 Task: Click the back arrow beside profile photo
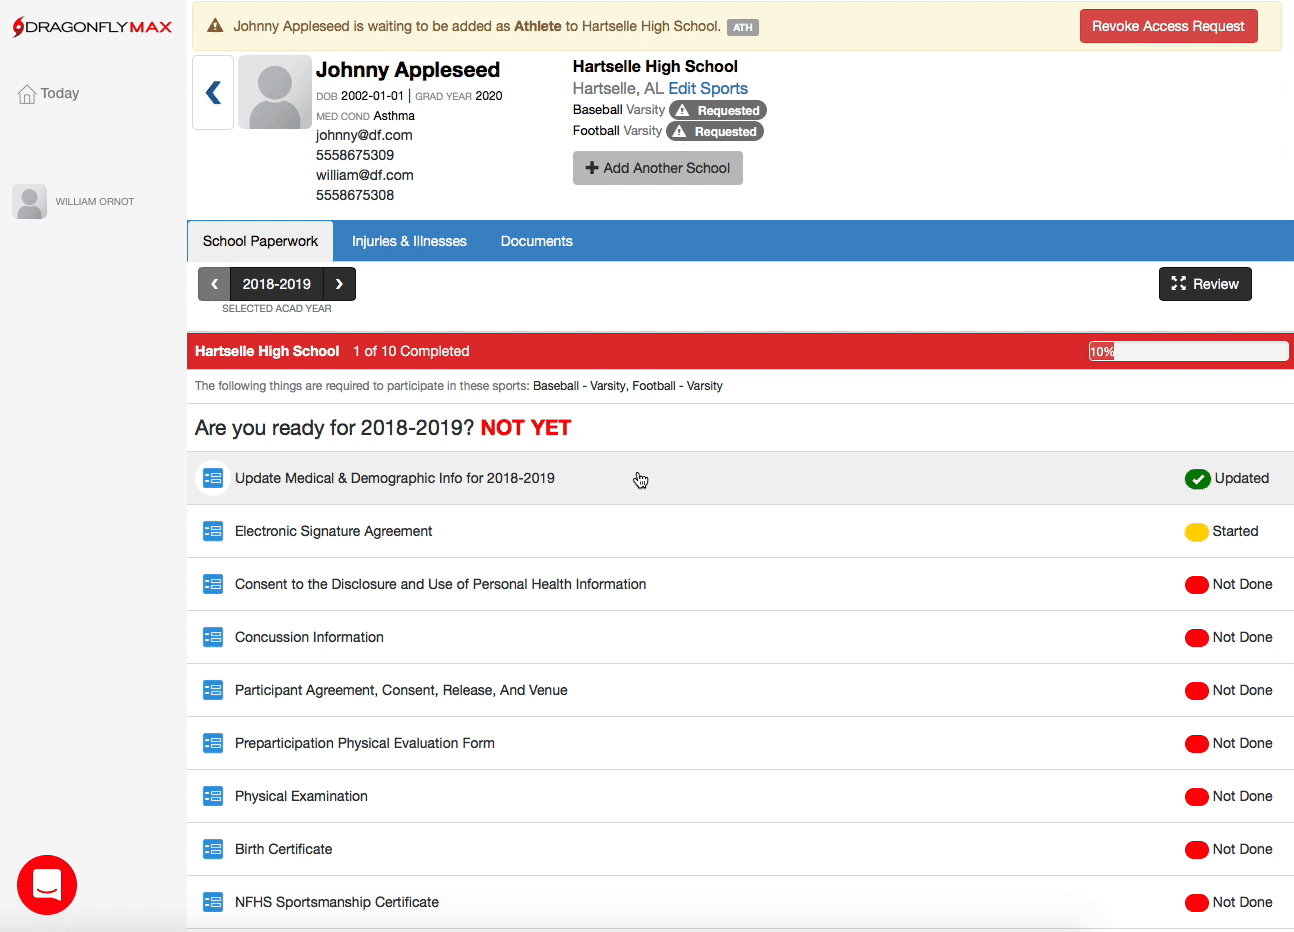(213, 93)
